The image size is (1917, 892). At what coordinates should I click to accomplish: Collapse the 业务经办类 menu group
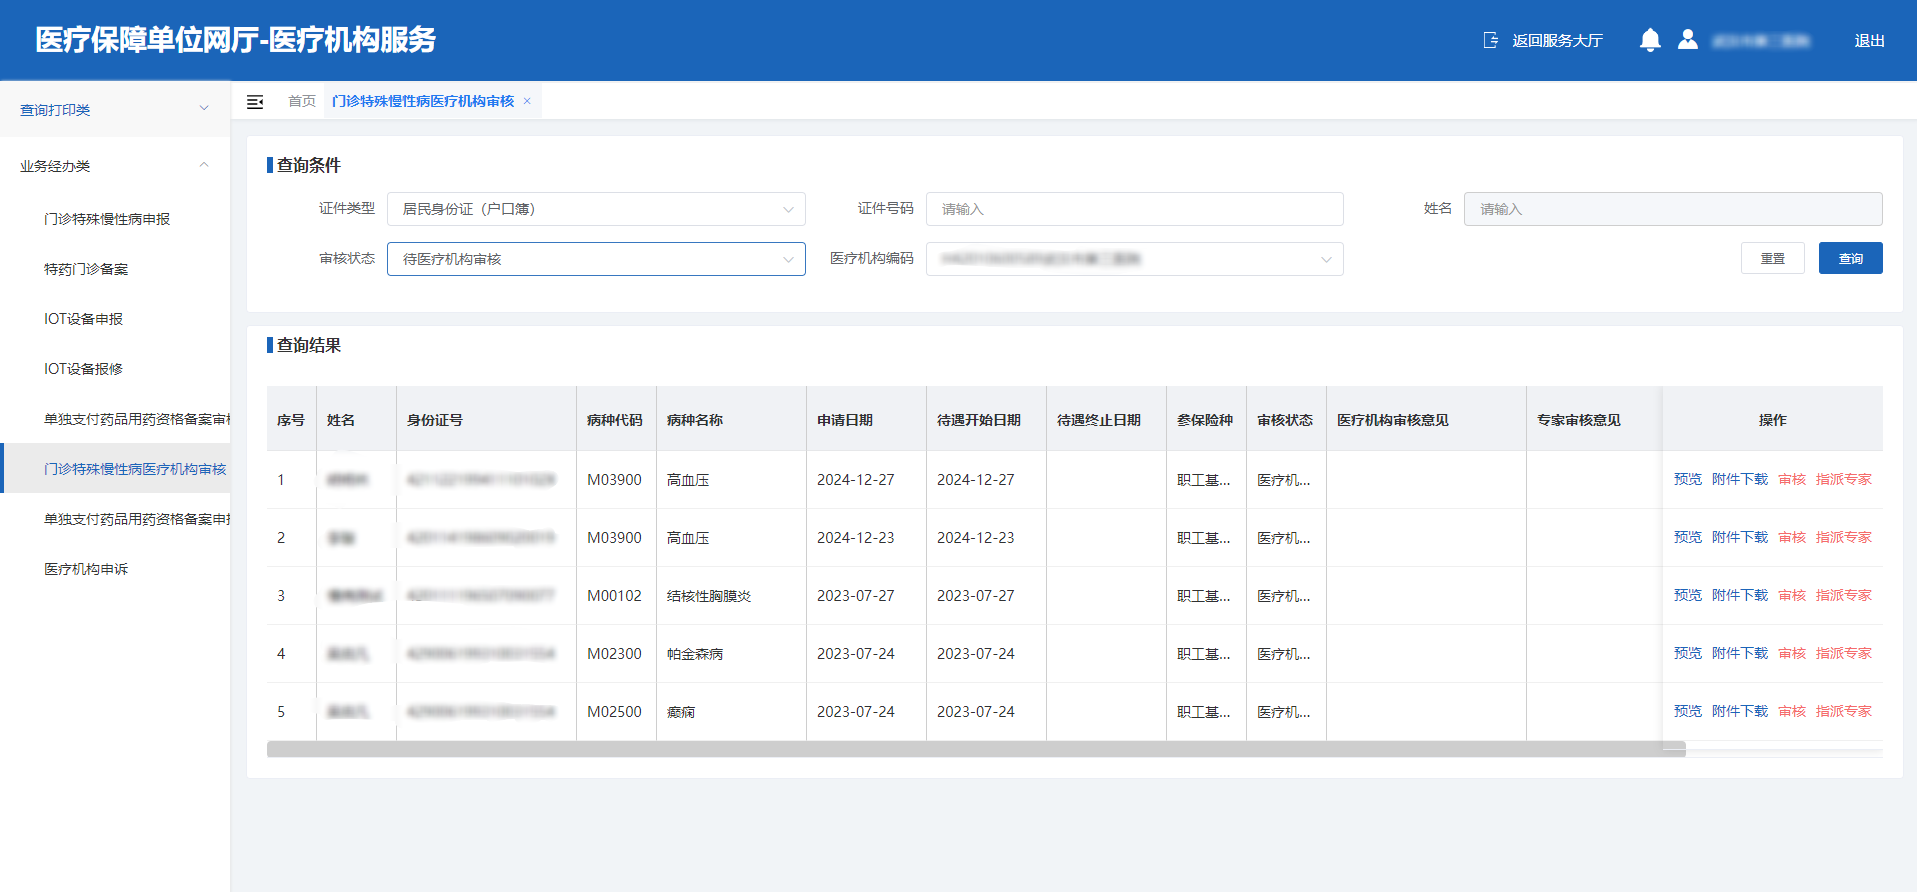115,165
